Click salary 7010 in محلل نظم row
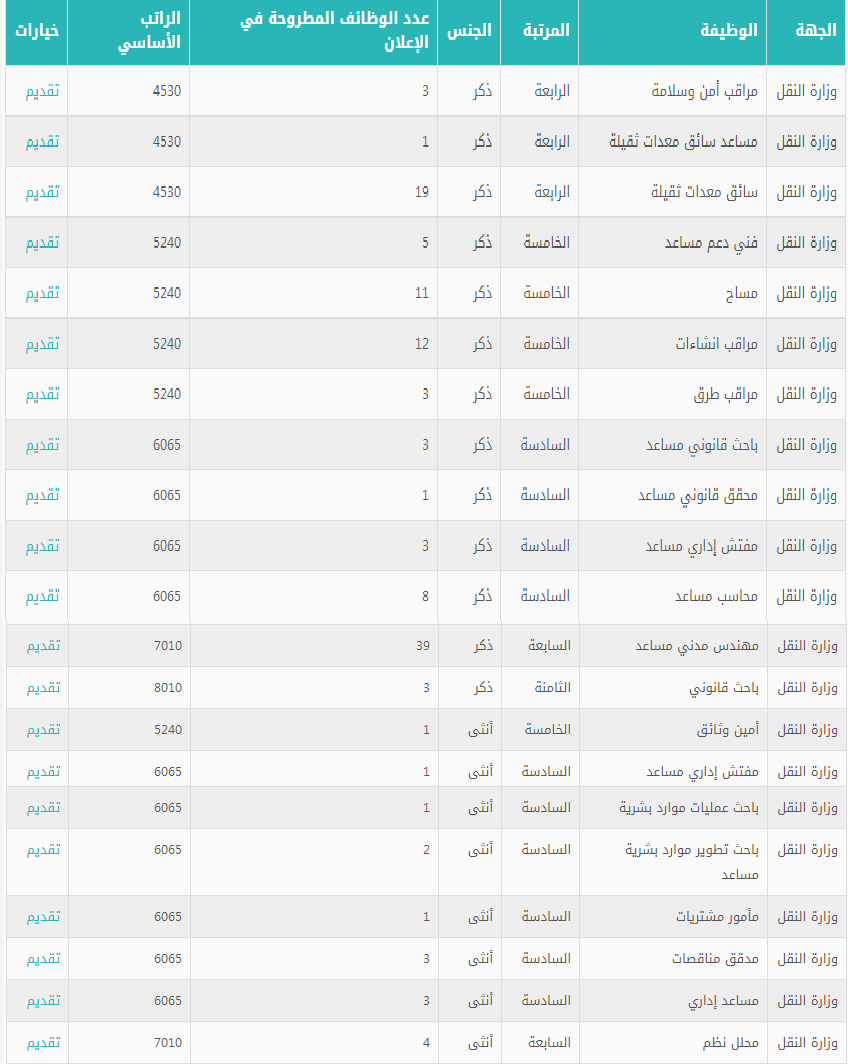Screen dimensions: 848x1064 click(168, 1044)
